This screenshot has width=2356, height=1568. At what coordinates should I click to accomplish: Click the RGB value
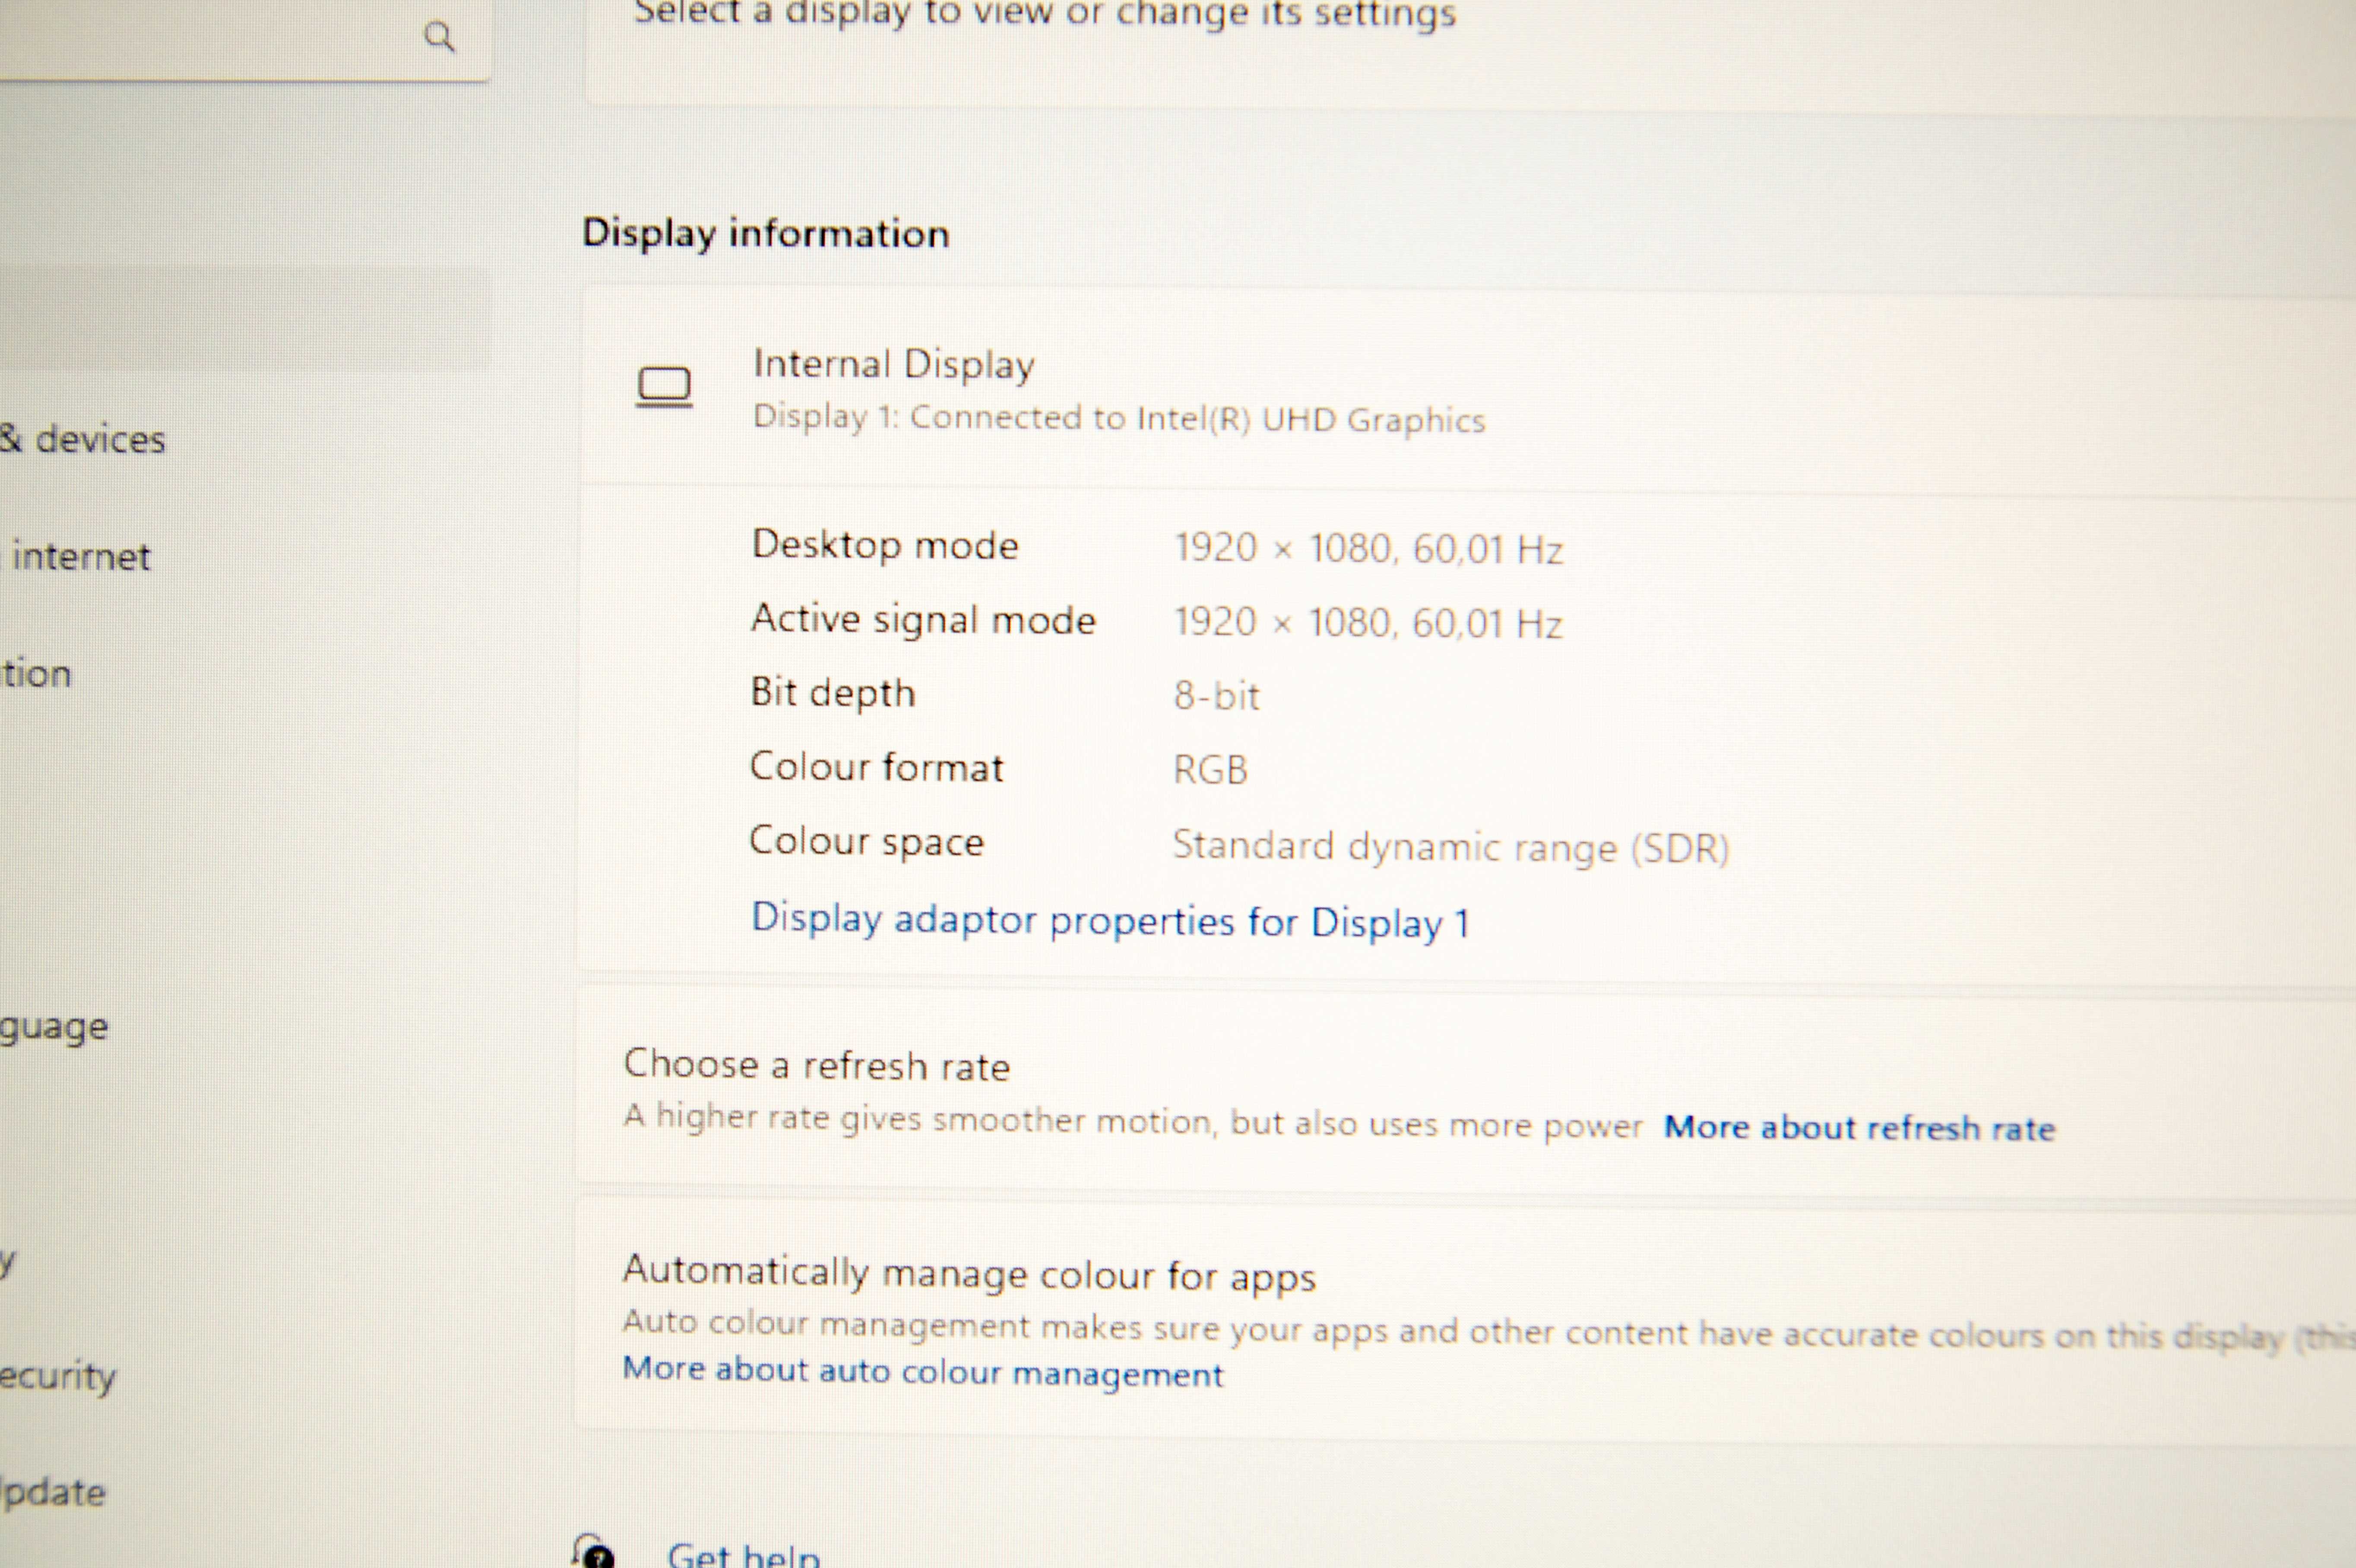[x=1210, y=770]
